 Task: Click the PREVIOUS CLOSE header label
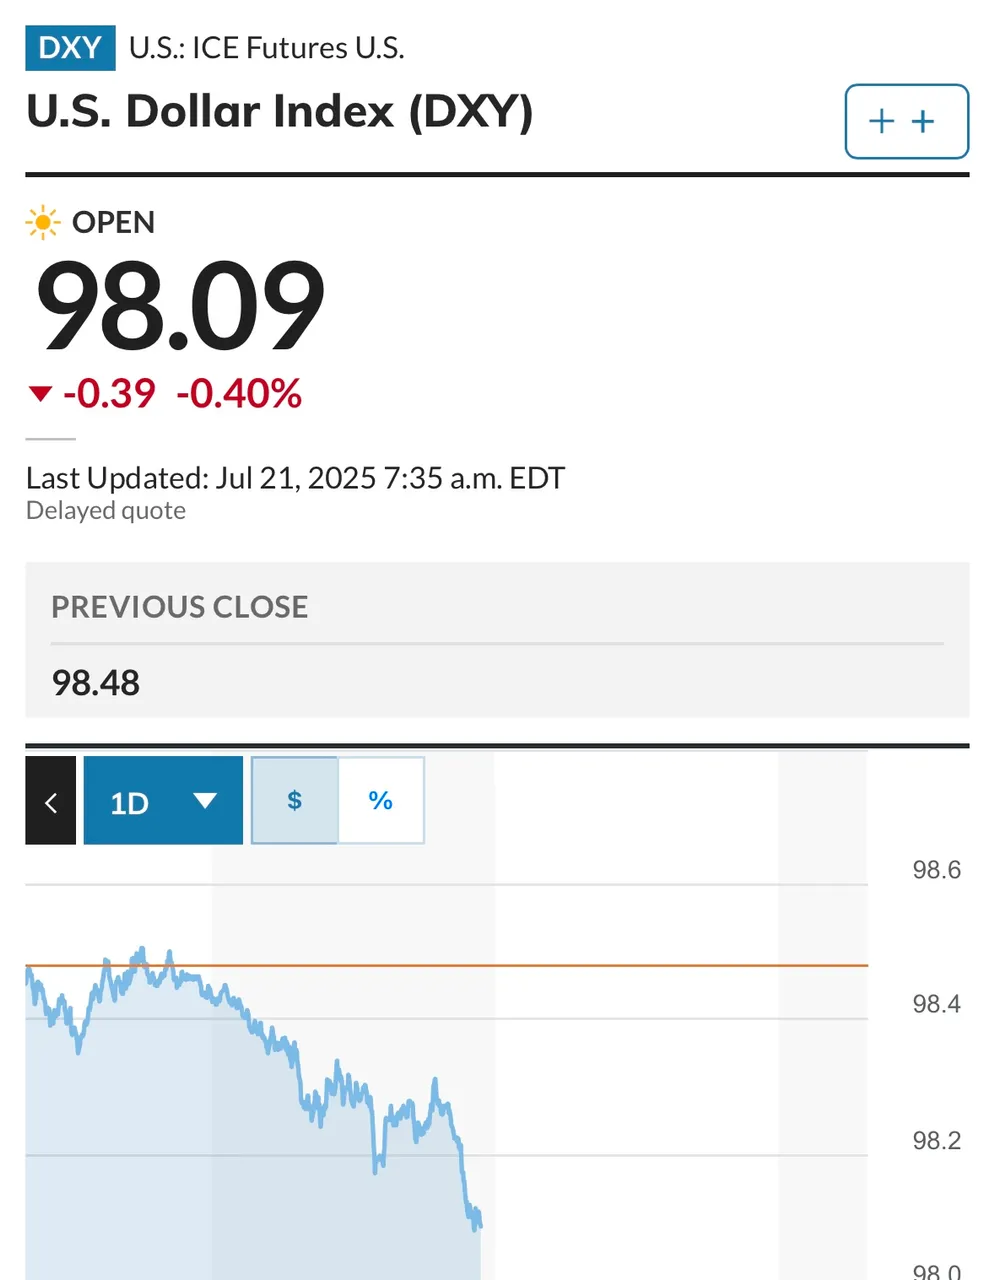coord(180,607)
